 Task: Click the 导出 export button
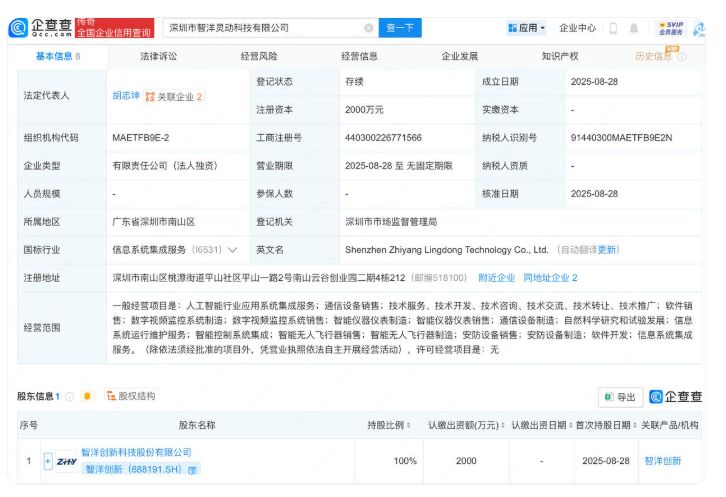[x=620, y=397]
